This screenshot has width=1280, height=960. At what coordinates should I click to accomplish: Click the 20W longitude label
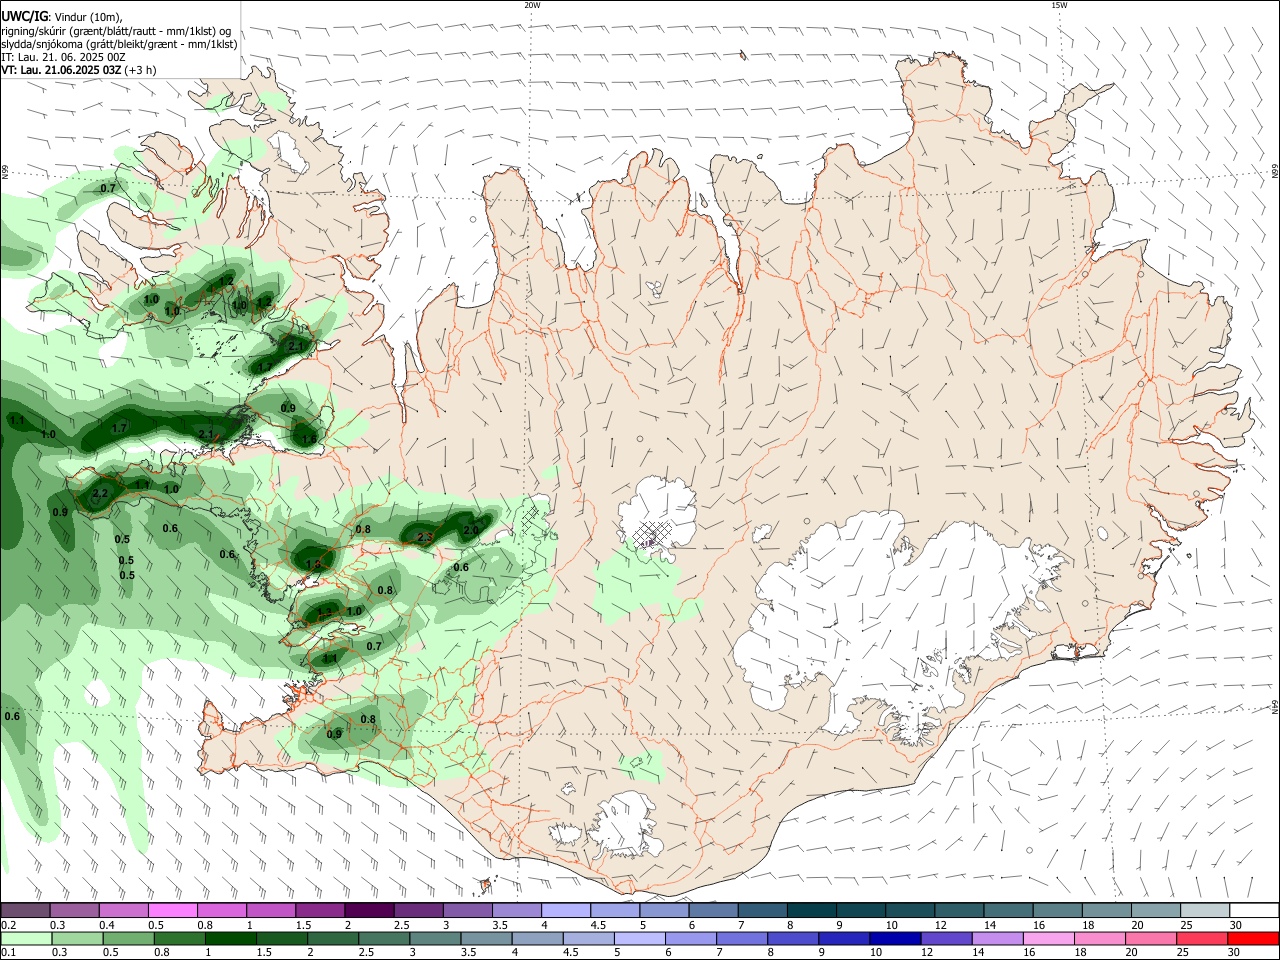(x=532, y=5)
